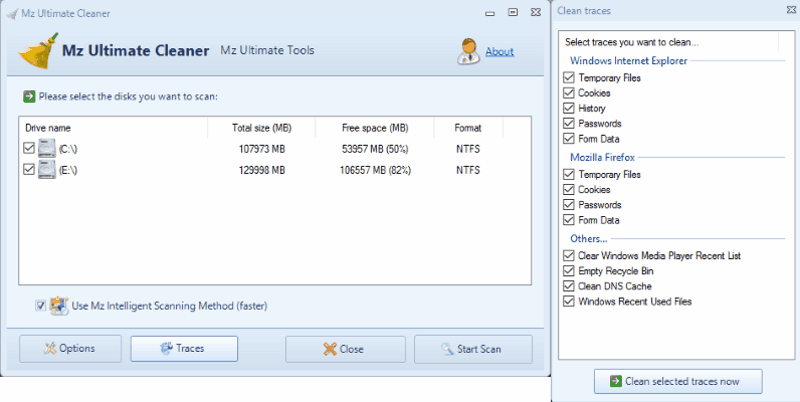
Task: Open the Options button
Action: (70, 349)
